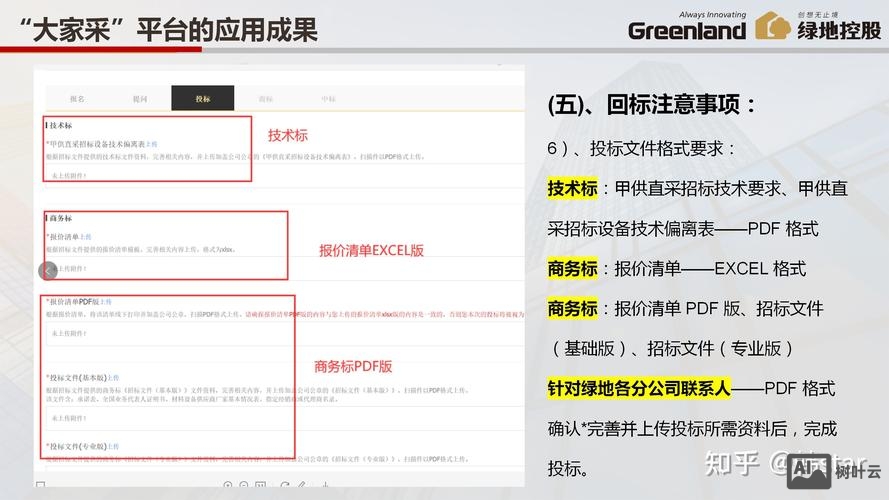Select the active 投标 tab
Screen dimensions: 889x500
tap(203, 98)
